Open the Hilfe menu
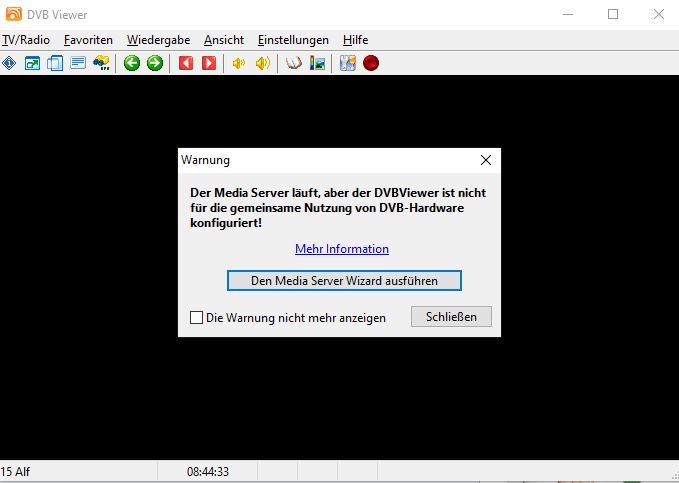Screen dimensions: 679x483 pyautogui.click(x=356, y=40)
